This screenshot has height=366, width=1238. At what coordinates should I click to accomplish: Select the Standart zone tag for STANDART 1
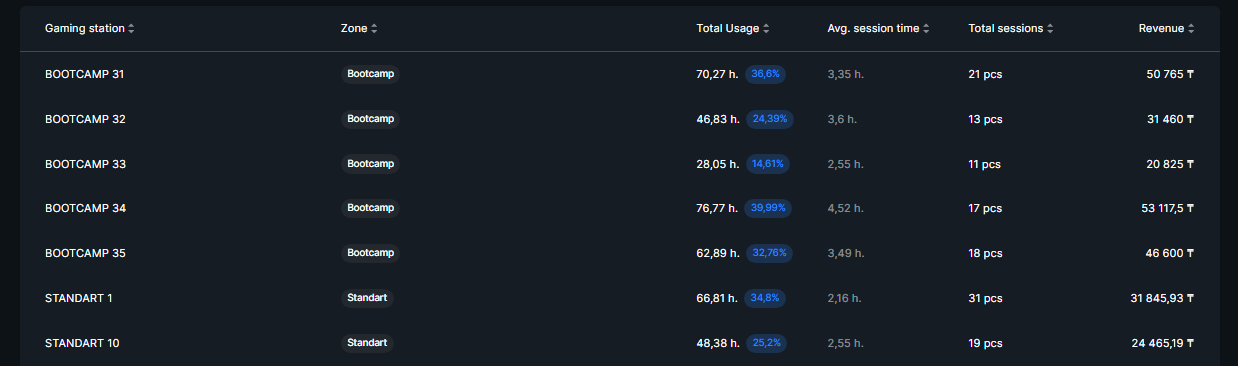367,298
